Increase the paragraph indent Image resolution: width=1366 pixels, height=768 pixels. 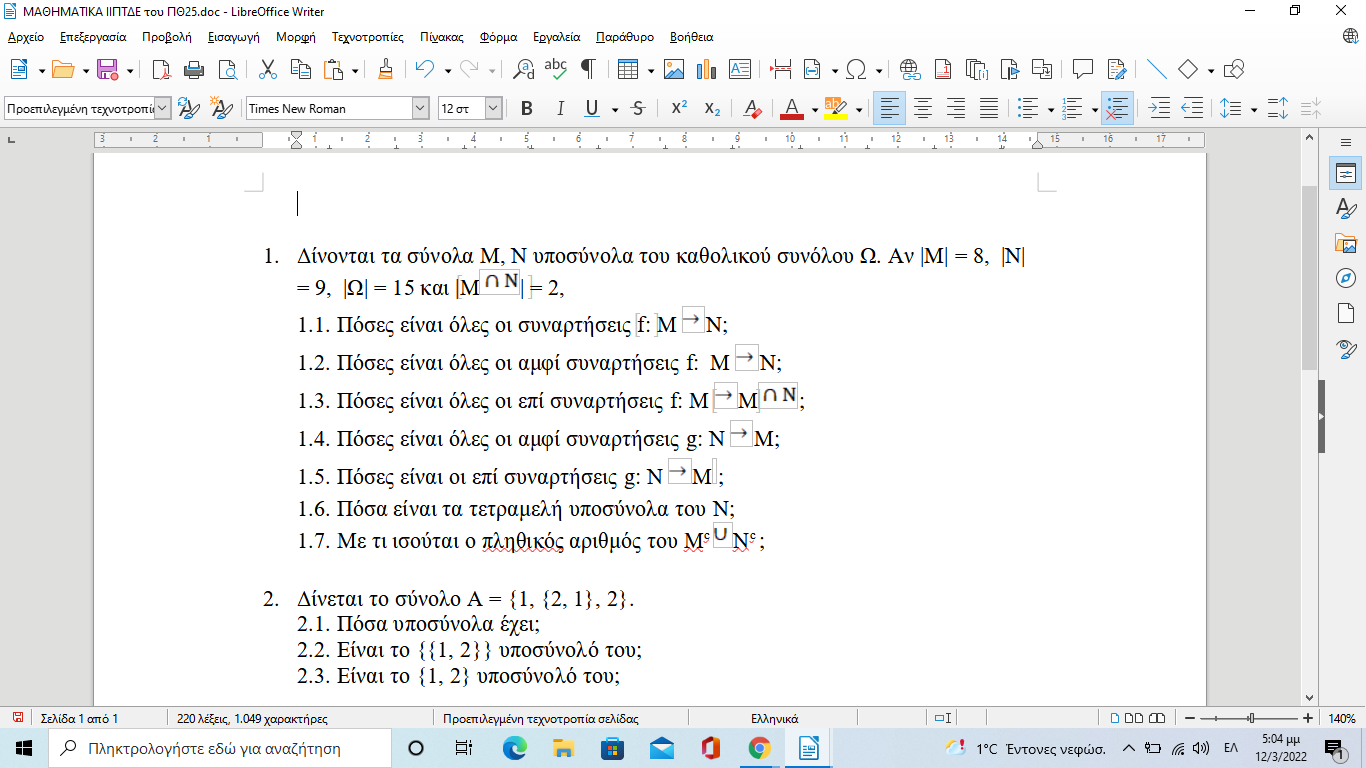click(x=1159, y=108)
